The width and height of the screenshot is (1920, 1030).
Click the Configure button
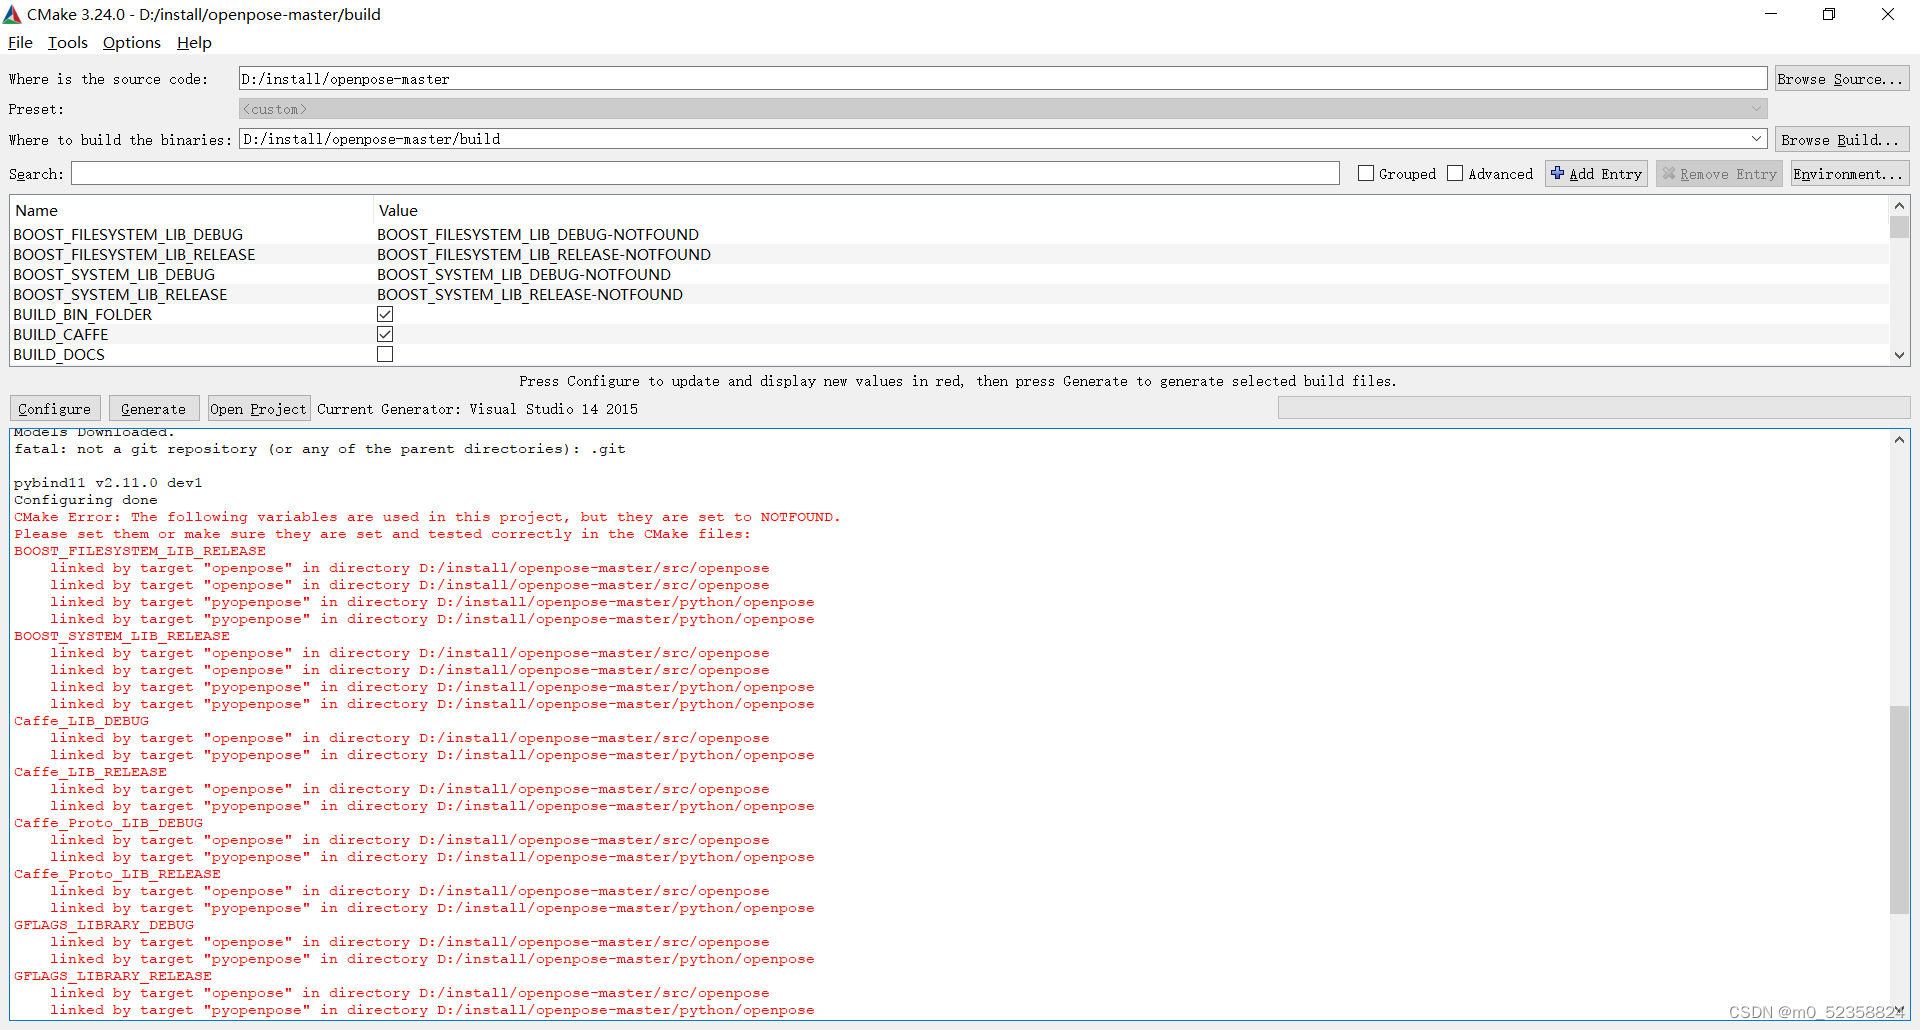54,409
